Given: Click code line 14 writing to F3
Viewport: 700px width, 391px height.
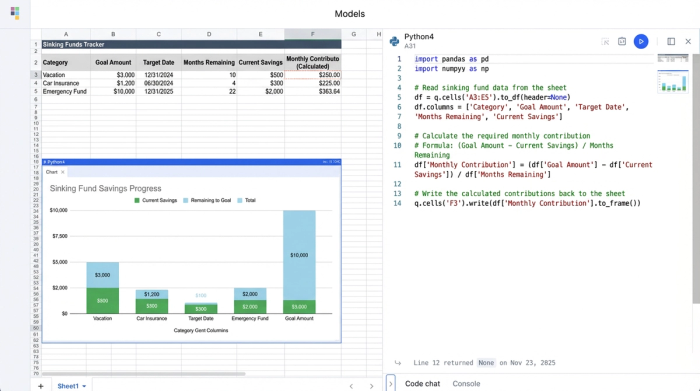Looking at the screenshot, I should 527,203.
